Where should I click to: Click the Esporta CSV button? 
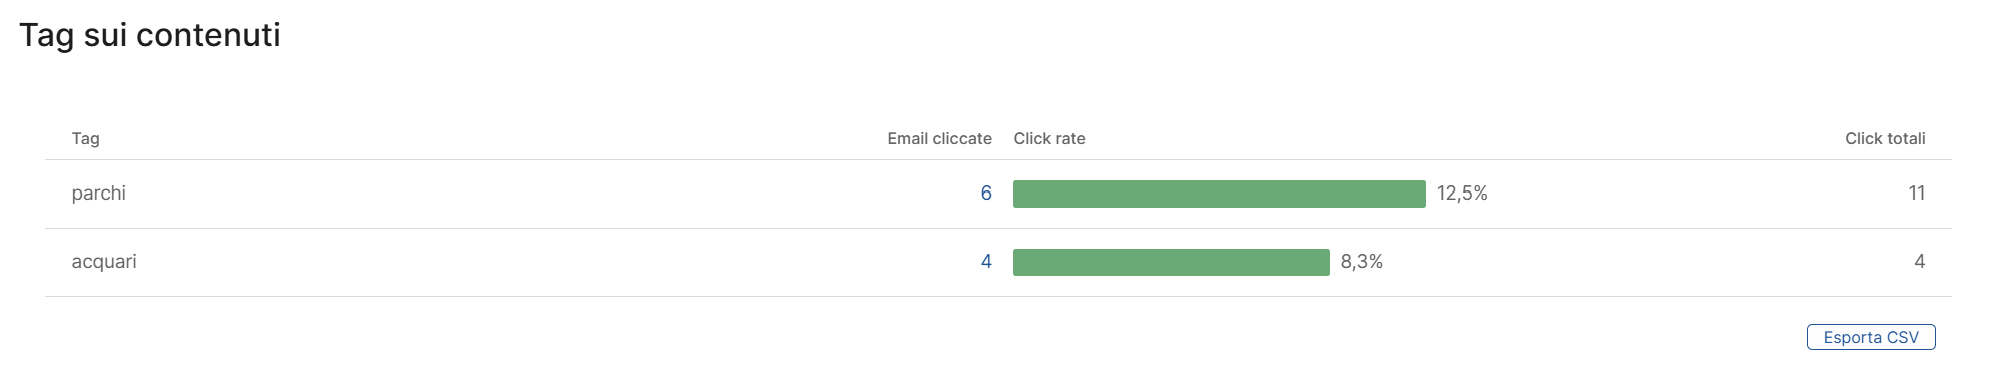pyautogui.click(x=1870, y=337)
